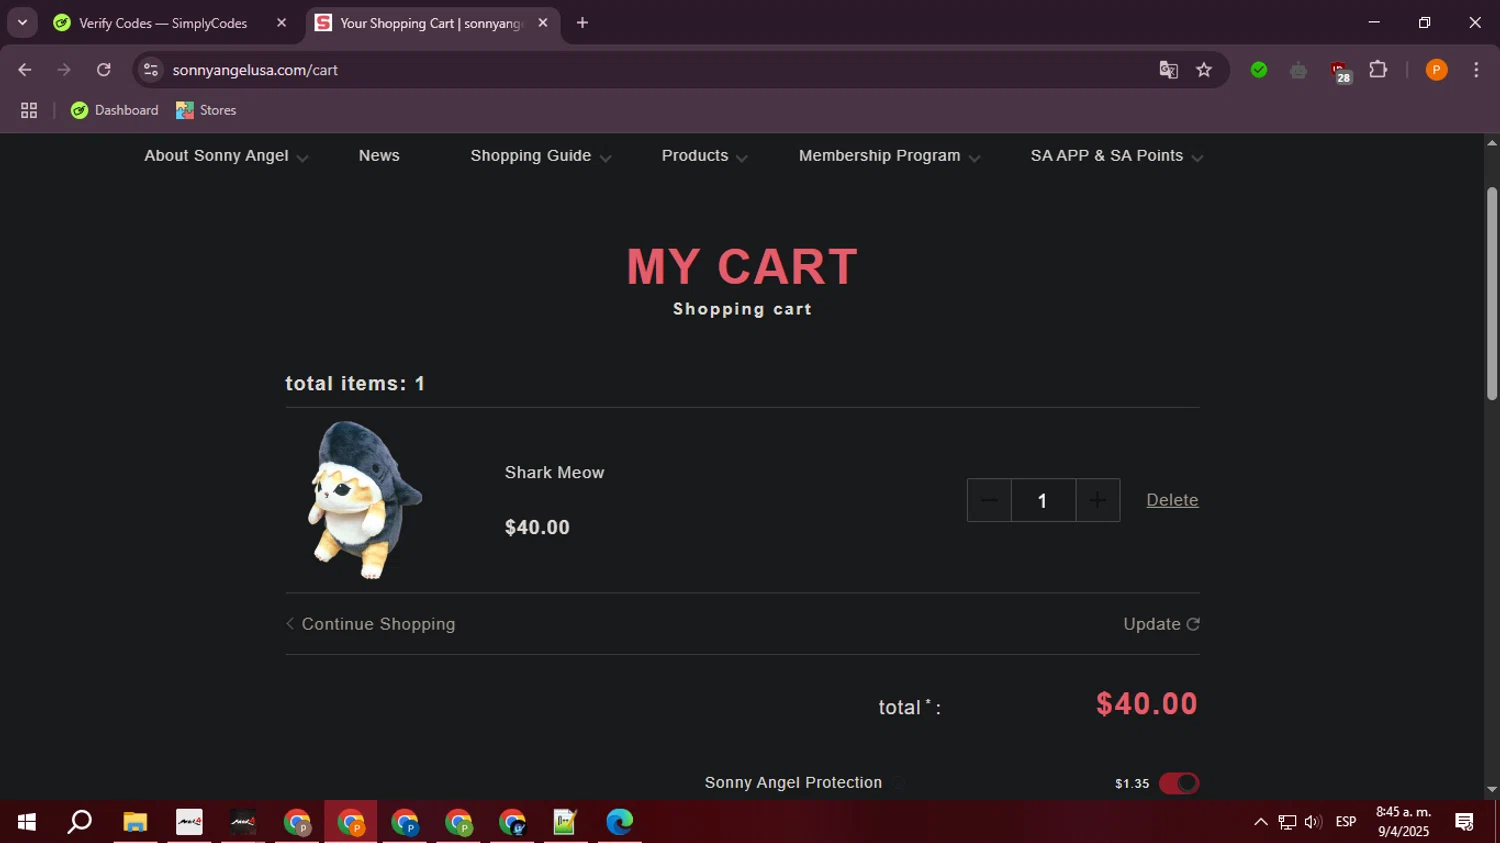This screenshot has width=1500, height=843.
Task: Select the Your Shopping Cart tab
Action: pyautogui.click(x=430, y=23)
